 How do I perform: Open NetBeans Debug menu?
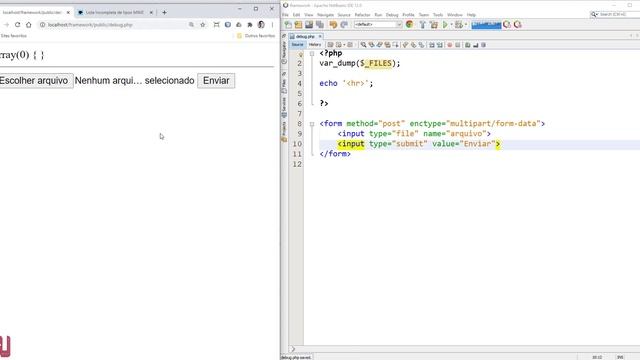click(x=392, y=15)
